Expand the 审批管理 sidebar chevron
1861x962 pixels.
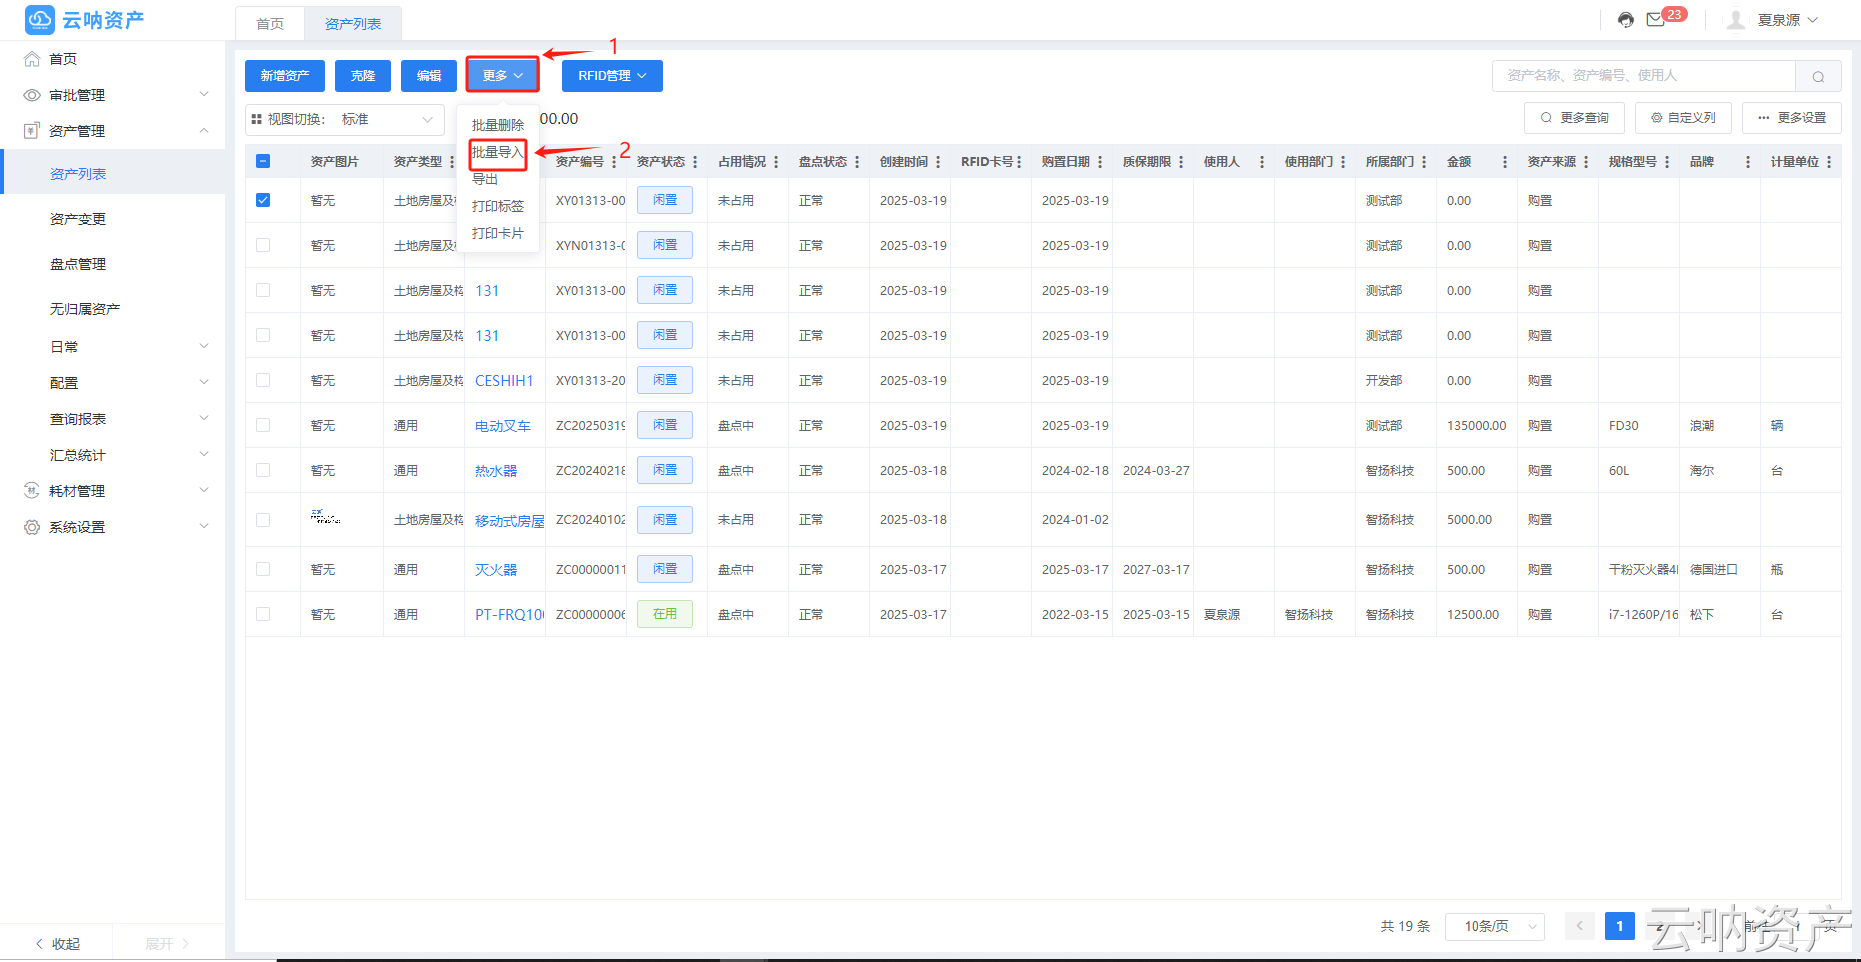tap(204, 95)
